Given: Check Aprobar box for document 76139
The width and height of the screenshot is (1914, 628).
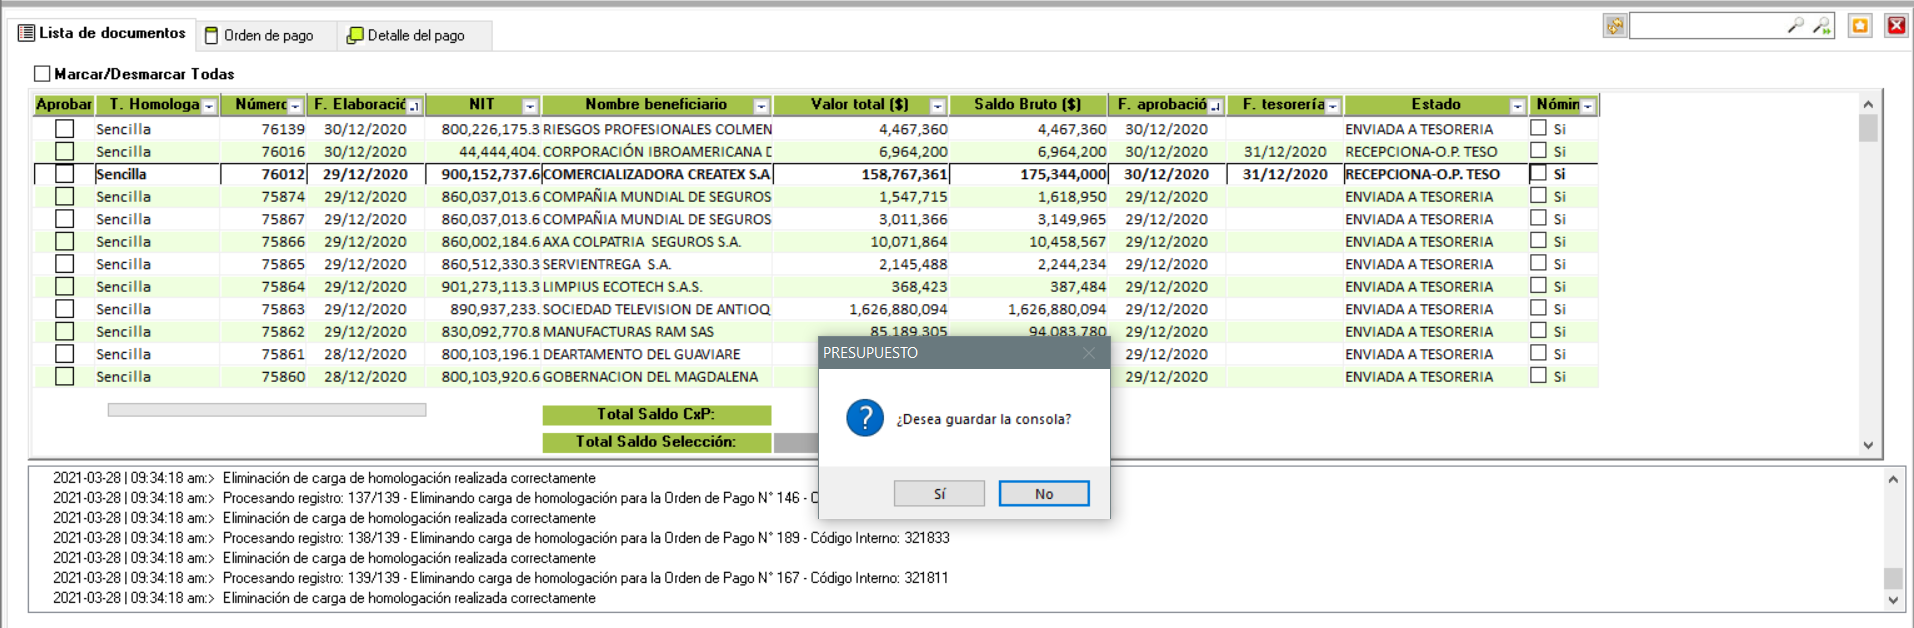Looking at the screenshot, I should point(64,129).
